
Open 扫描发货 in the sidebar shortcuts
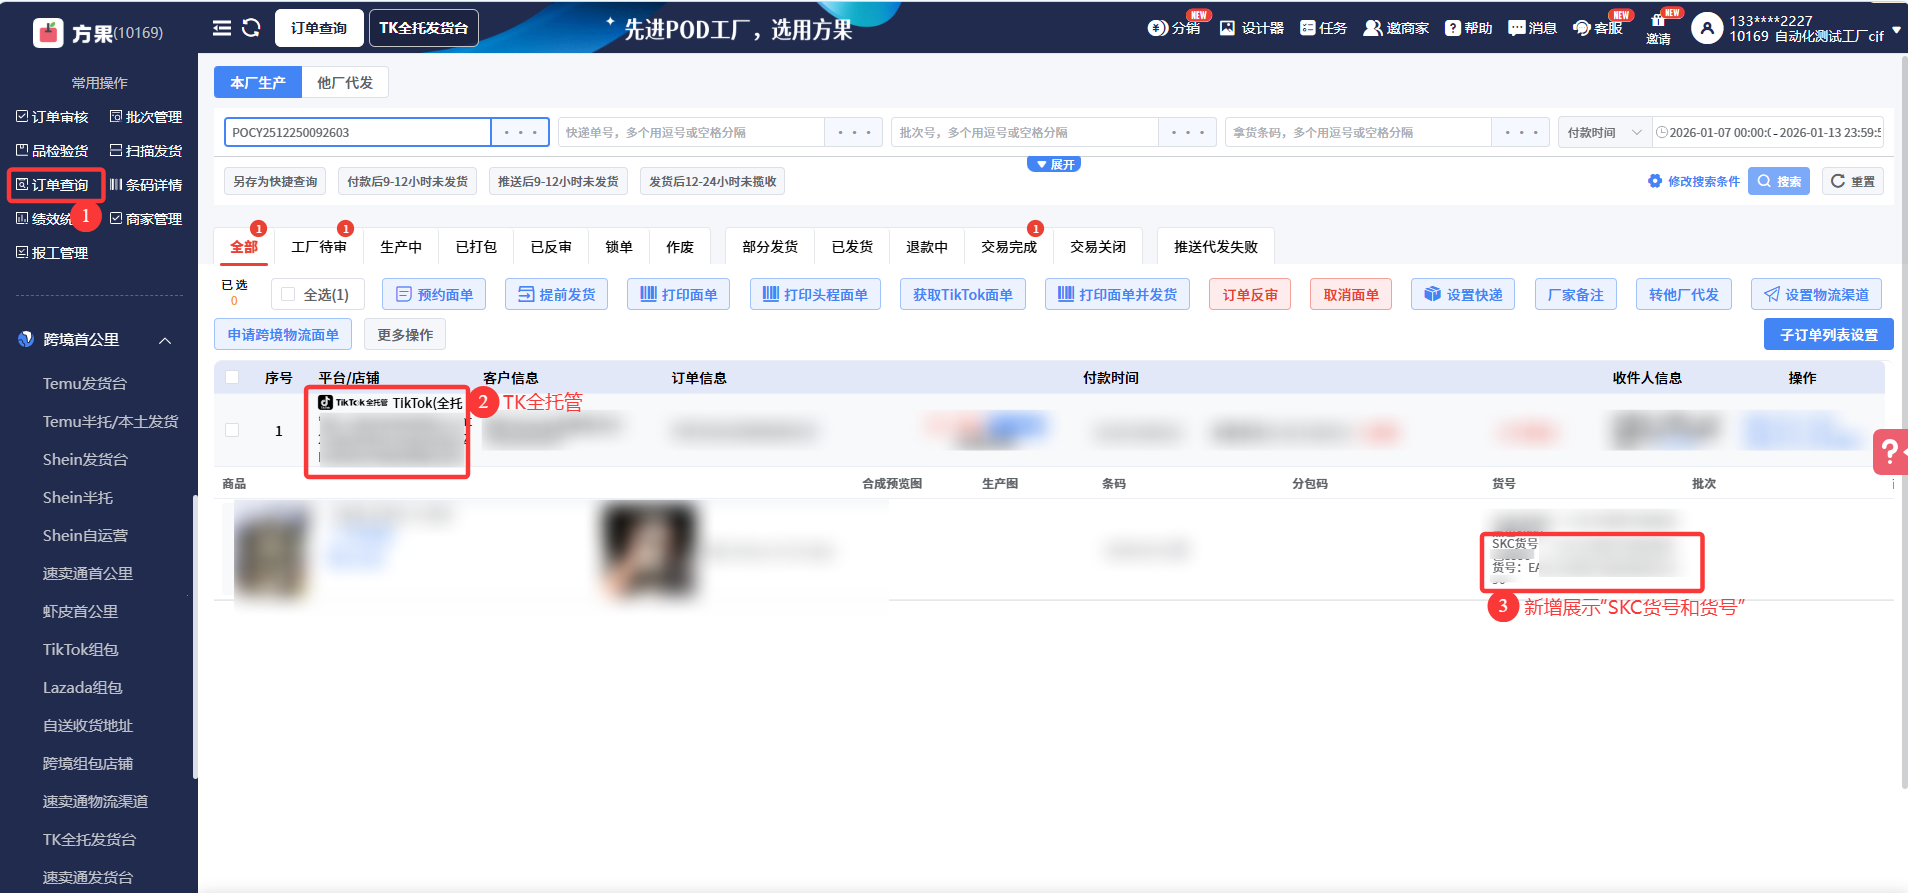pos(146,151)
